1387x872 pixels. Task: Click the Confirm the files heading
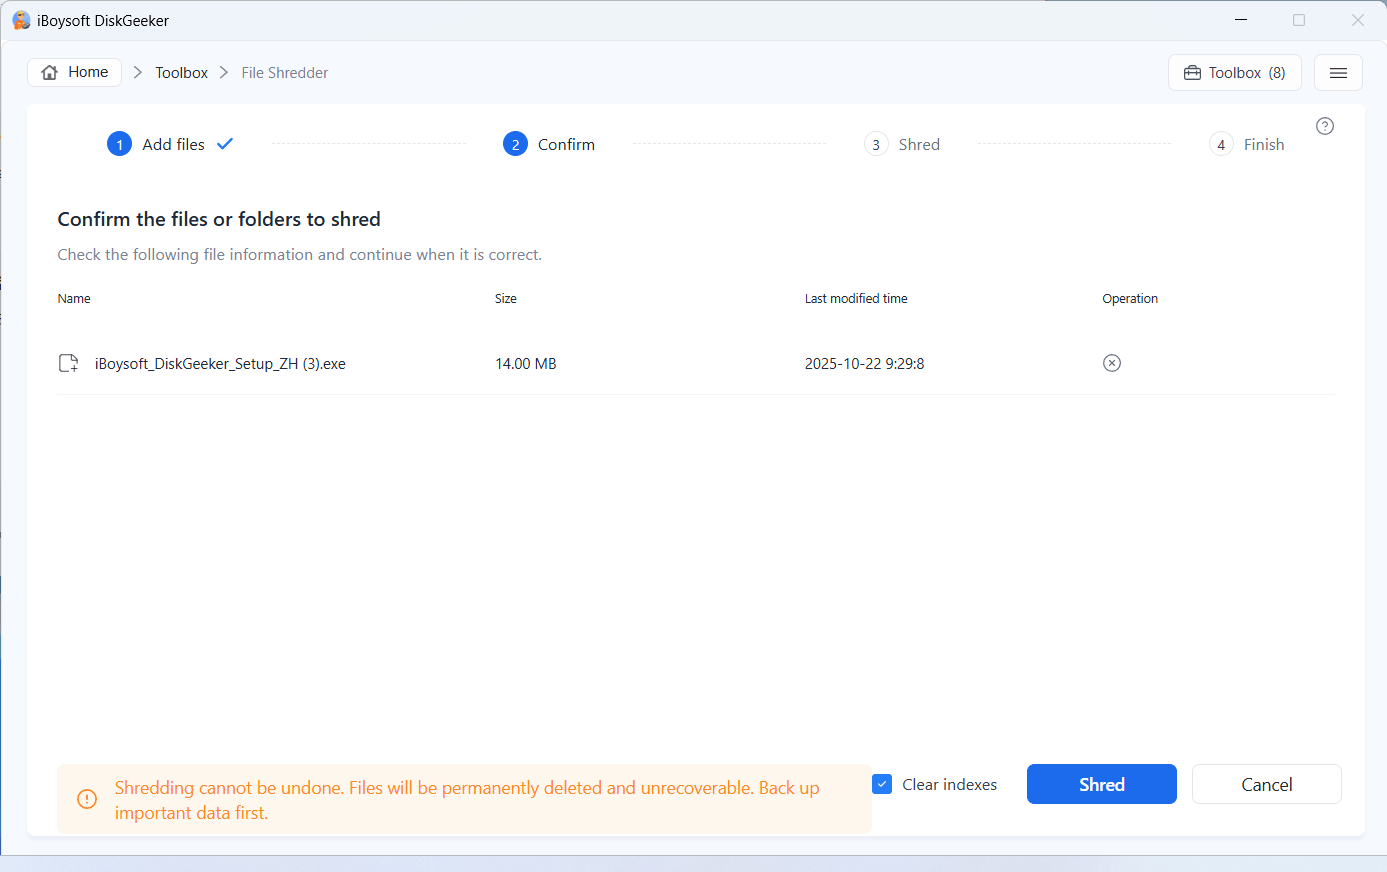coord(219,219)
